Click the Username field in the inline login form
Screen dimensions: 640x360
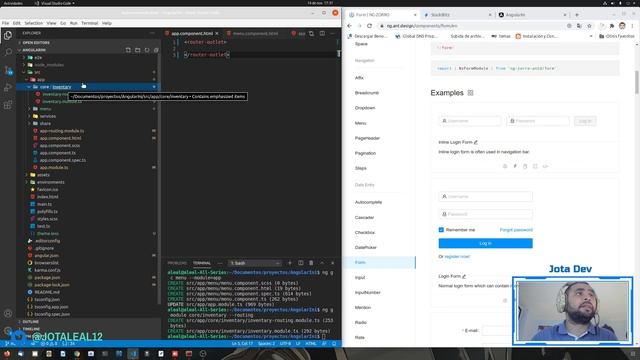tap(470, 121)
